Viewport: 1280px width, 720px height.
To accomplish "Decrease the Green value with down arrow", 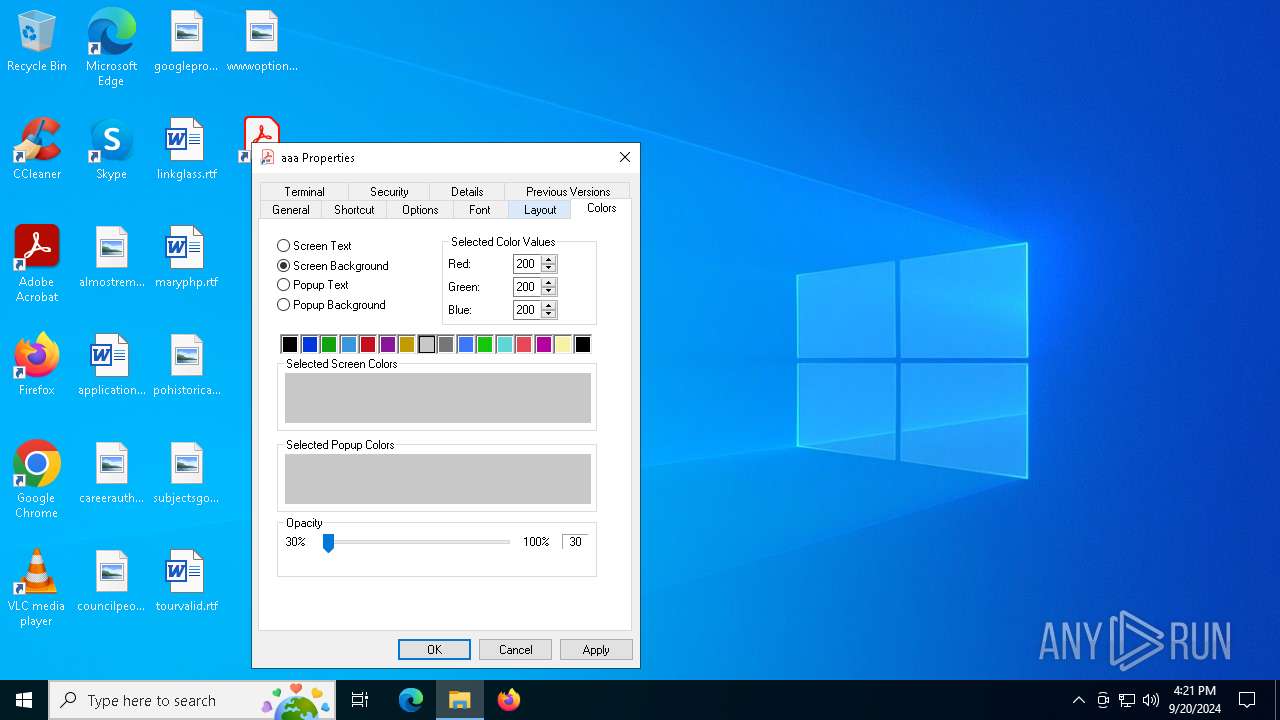I will pos(548,291).
